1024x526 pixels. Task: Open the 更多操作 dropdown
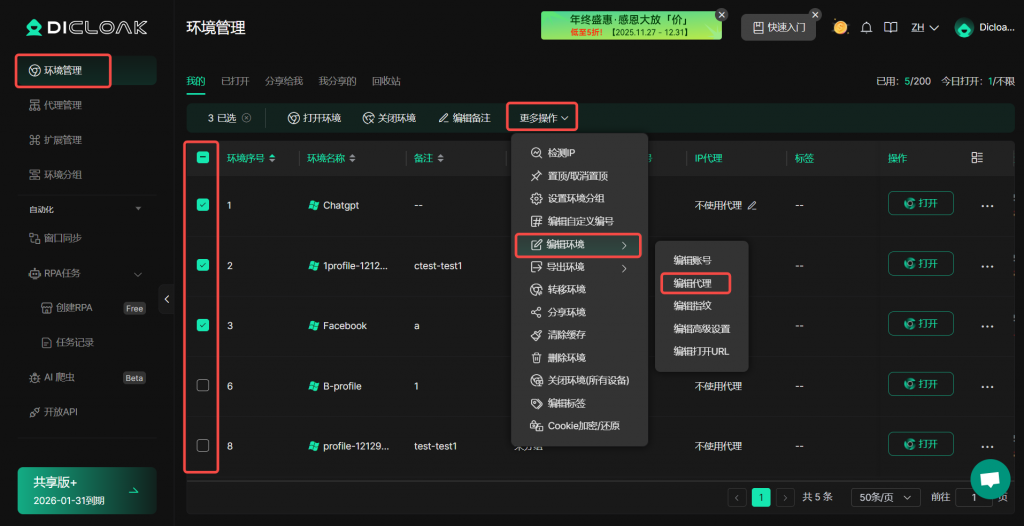pos(543,118)
